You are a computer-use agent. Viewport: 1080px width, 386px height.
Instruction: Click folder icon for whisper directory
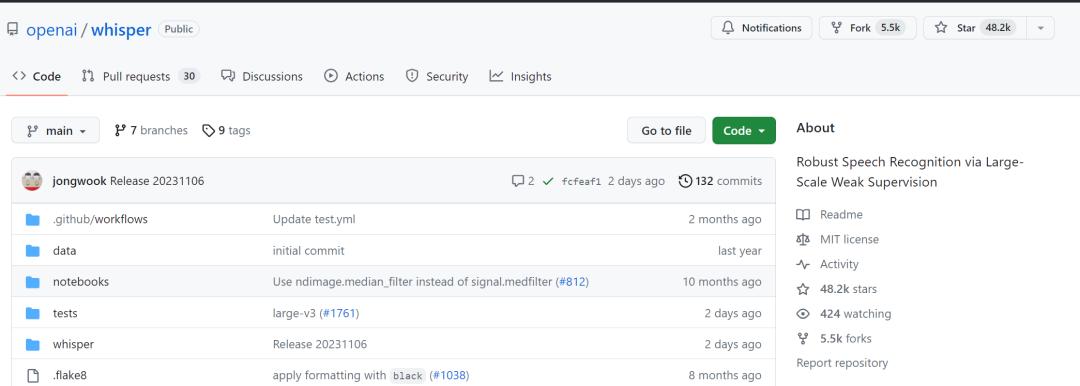[32, 345]
